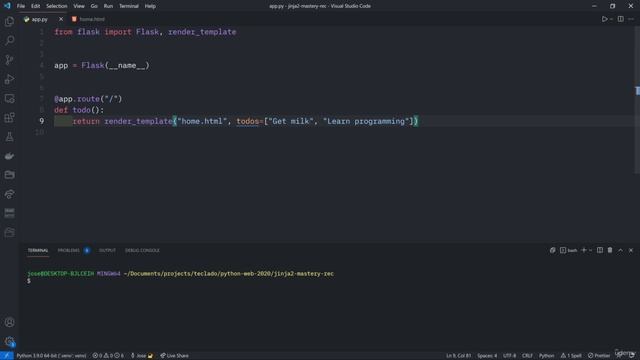This screenshot has width=640, height=360.
Task: Open the remote window indicator in status bar
Action: coord(7,356)
